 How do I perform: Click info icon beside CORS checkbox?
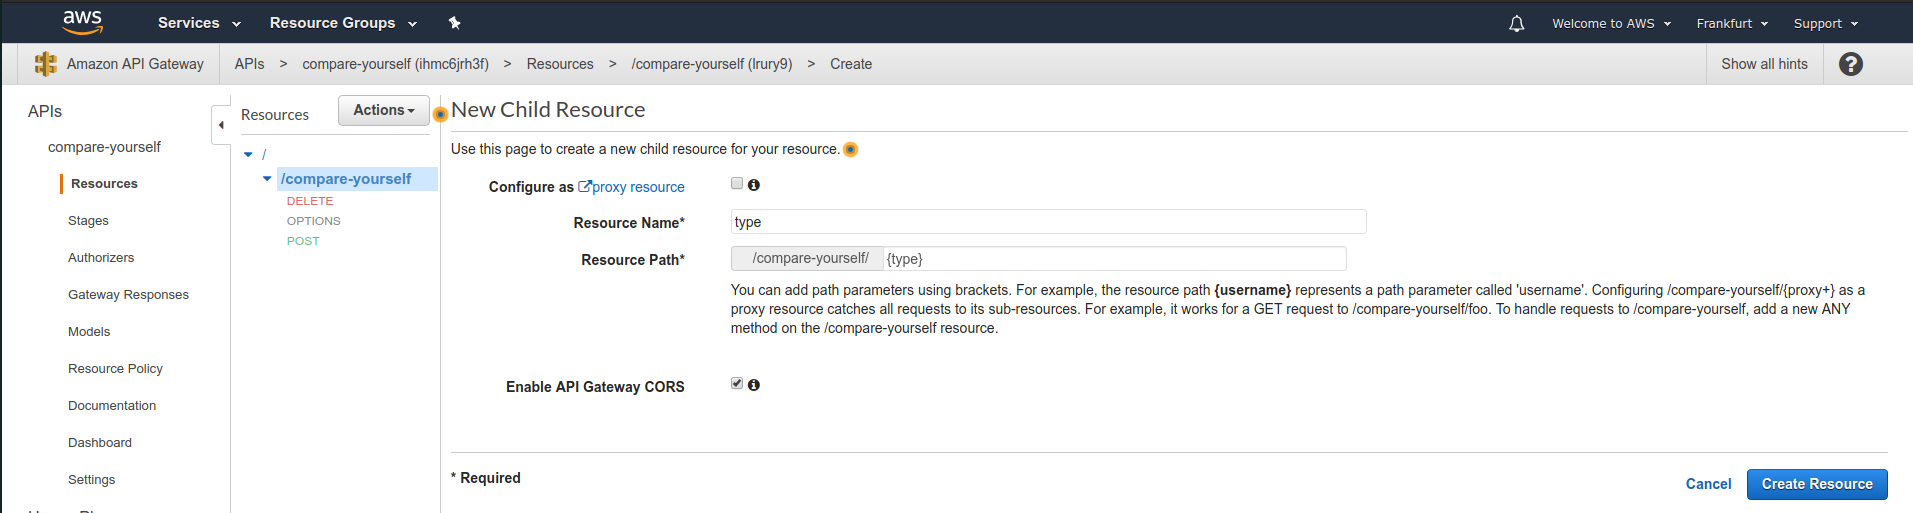pos(754,385)
